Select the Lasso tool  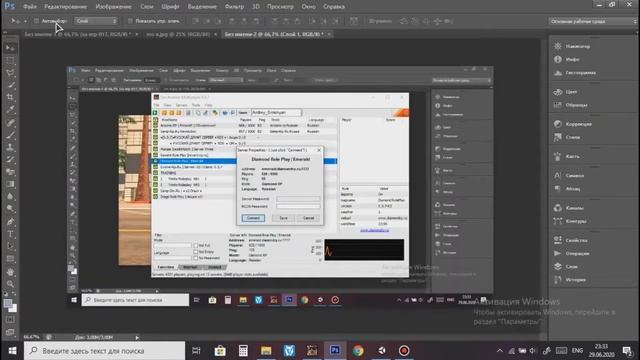click(x=10, y=73)
